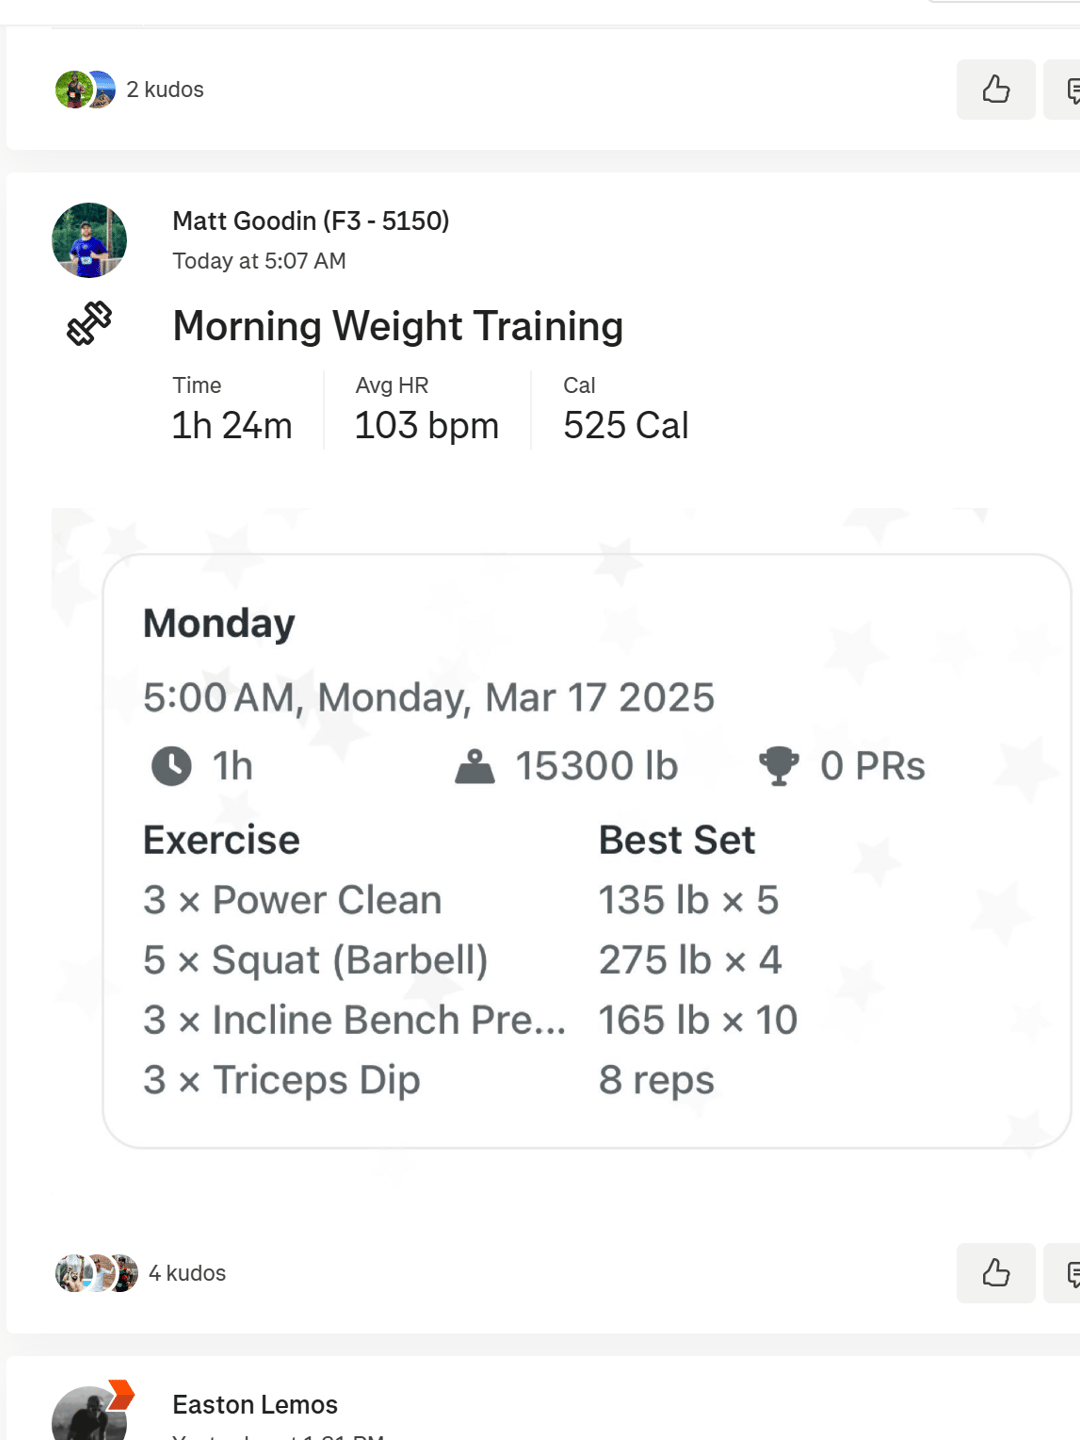Click the trophy icon beside 0 PRs
Image resolution: width=1080 pixels, height=1440 pixels.
click(779, 766)
